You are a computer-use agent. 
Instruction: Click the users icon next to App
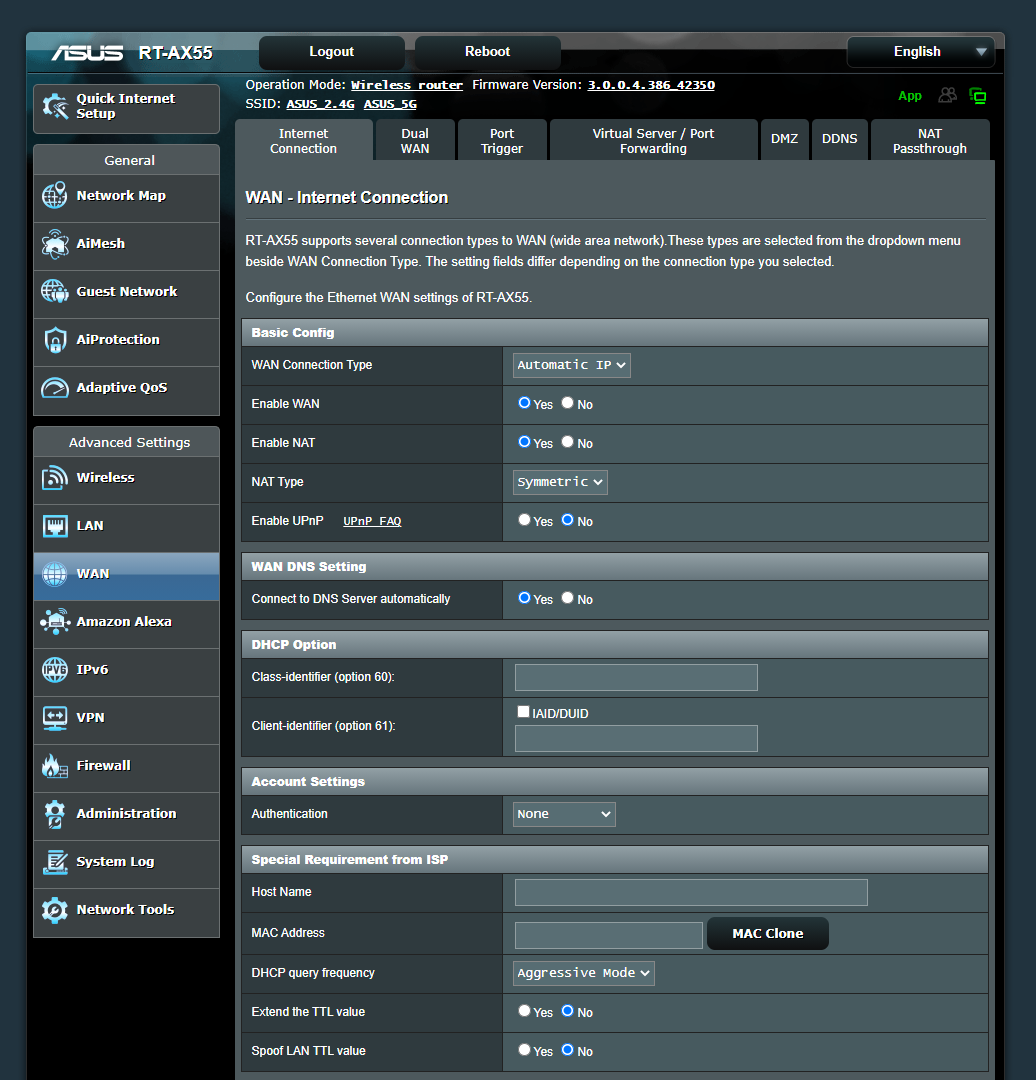point(948,96)
